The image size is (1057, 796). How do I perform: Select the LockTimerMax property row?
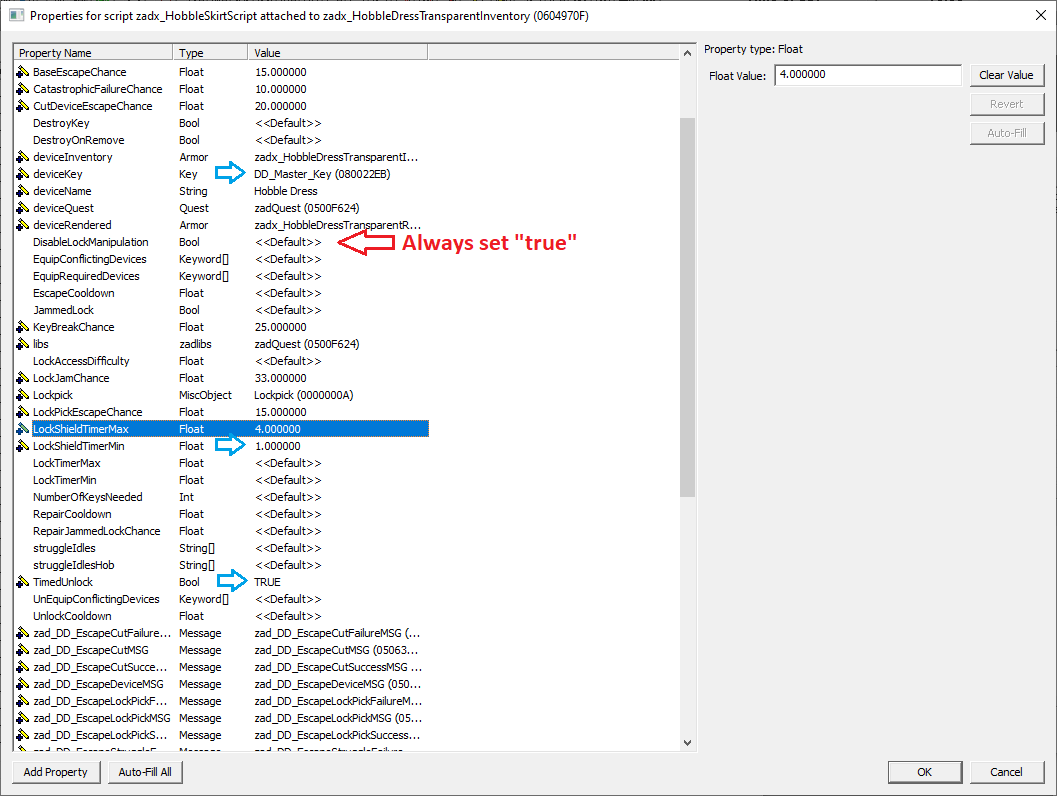222,463
